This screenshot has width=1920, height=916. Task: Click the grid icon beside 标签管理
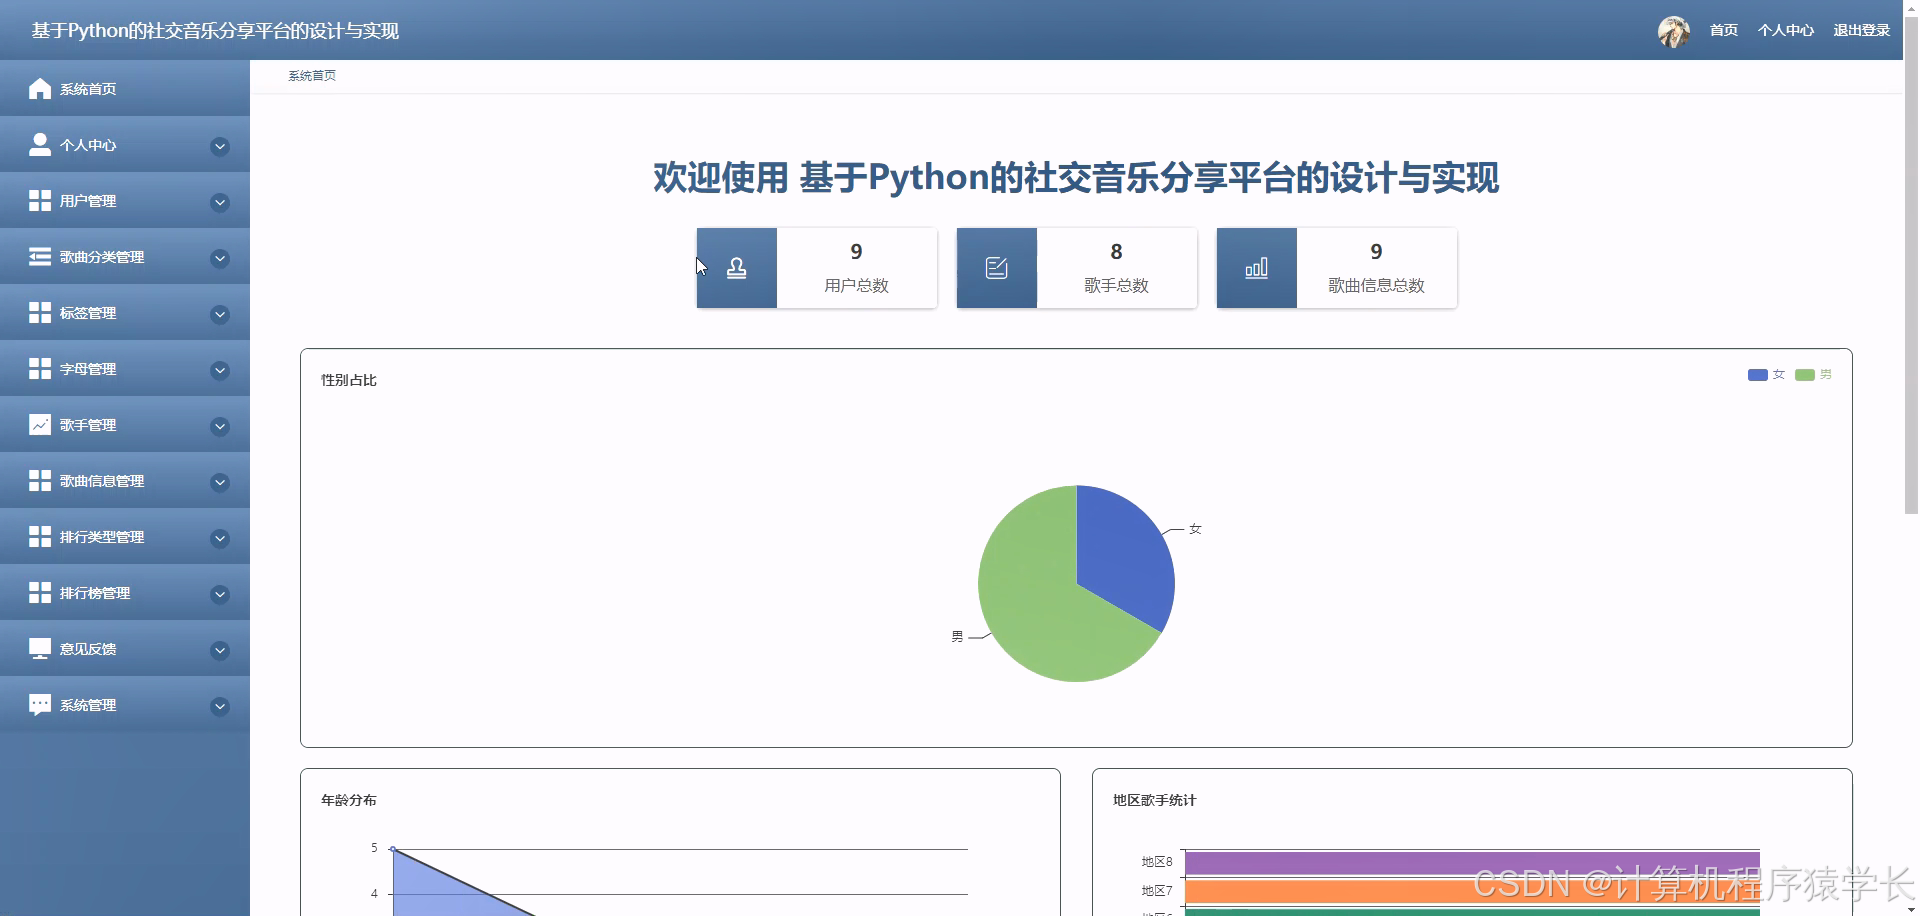(x=40, y=313)
